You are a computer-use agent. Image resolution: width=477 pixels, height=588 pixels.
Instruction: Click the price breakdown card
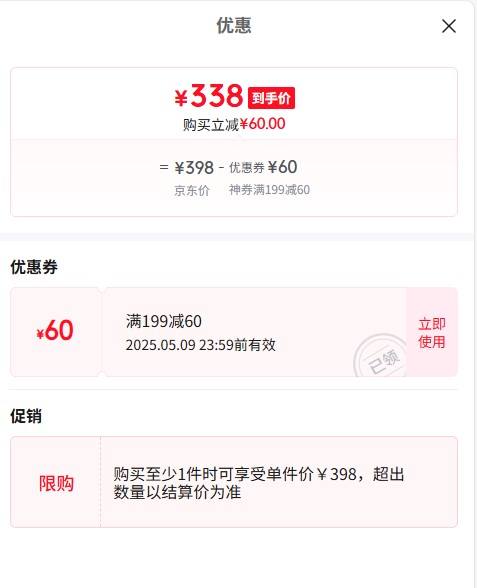[234, 142]
